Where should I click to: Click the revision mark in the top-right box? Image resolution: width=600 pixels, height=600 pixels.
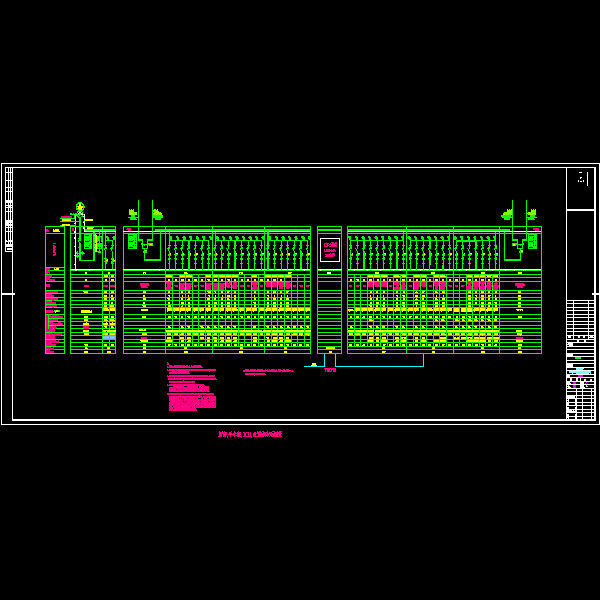point(581,178)
